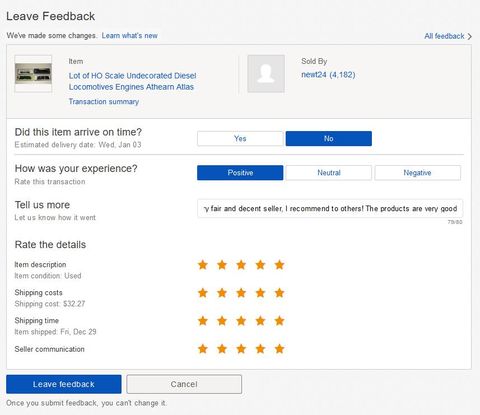Choose Negative experience rating
Viewport: 480px width, 415px height.
coord(418,173)
